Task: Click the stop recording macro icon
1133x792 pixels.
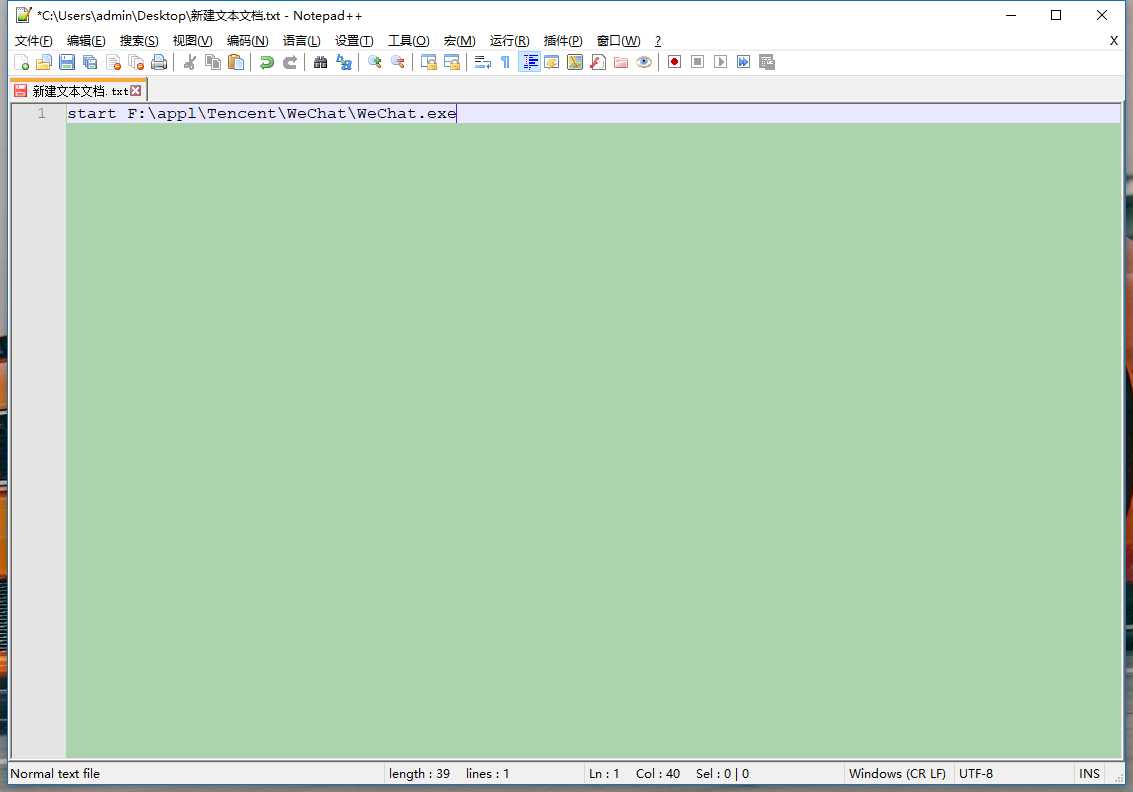Action: 697,62
